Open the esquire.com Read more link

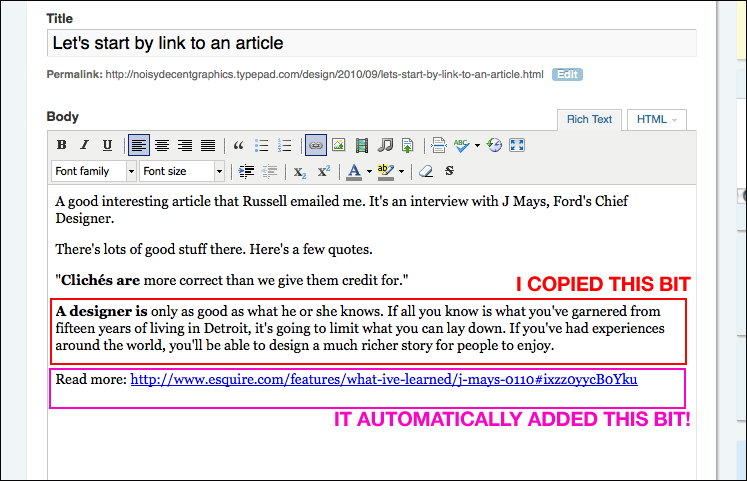[x=383, y=379]
